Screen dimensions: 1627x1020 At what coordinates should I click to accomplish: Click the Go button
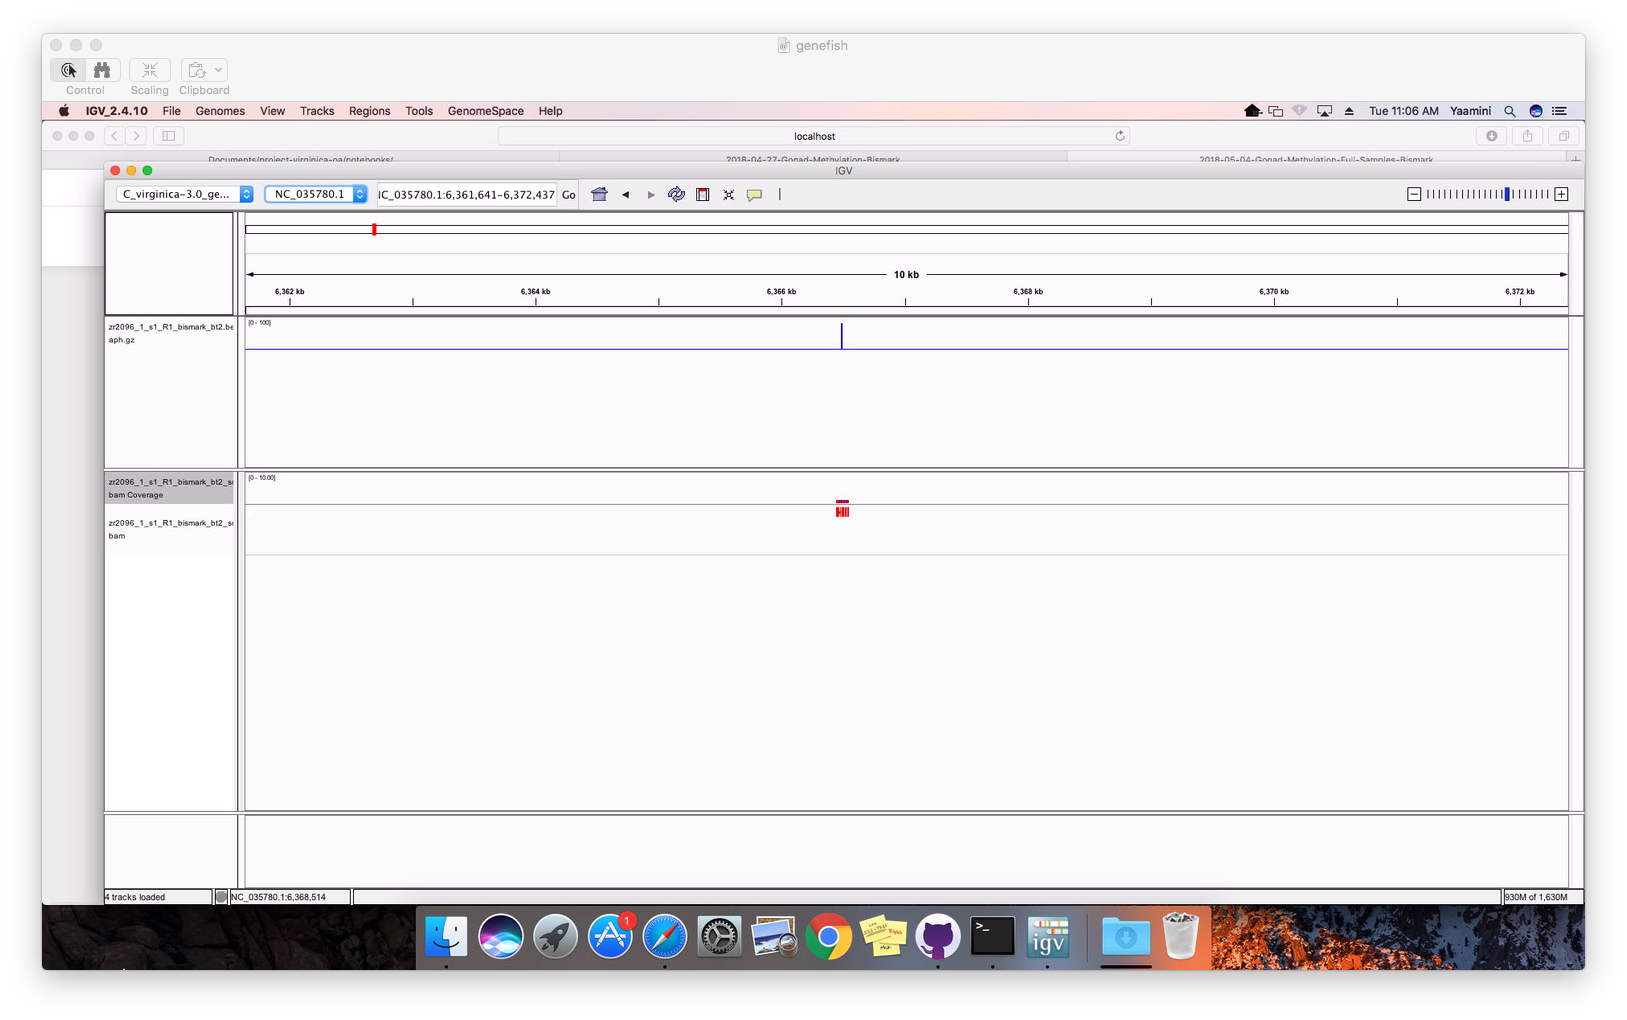click(x=568, y=194)
